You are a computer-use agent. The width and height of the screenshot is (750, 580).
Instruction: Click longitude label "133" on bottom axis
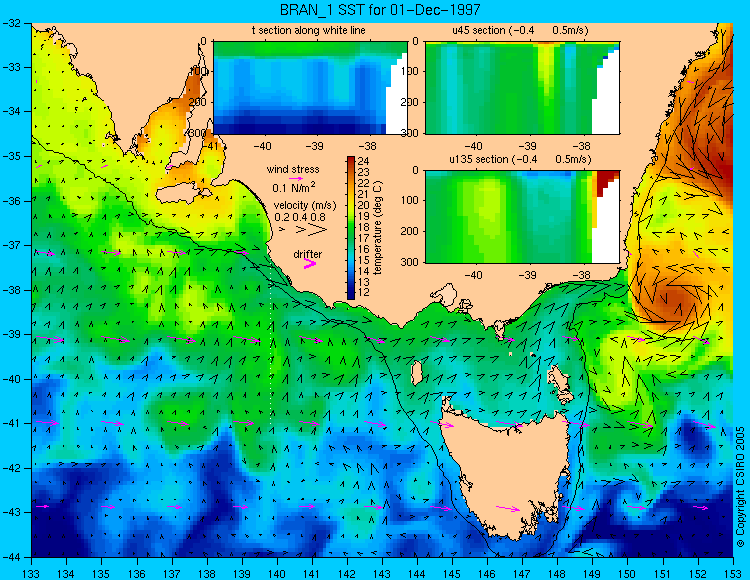31,573
